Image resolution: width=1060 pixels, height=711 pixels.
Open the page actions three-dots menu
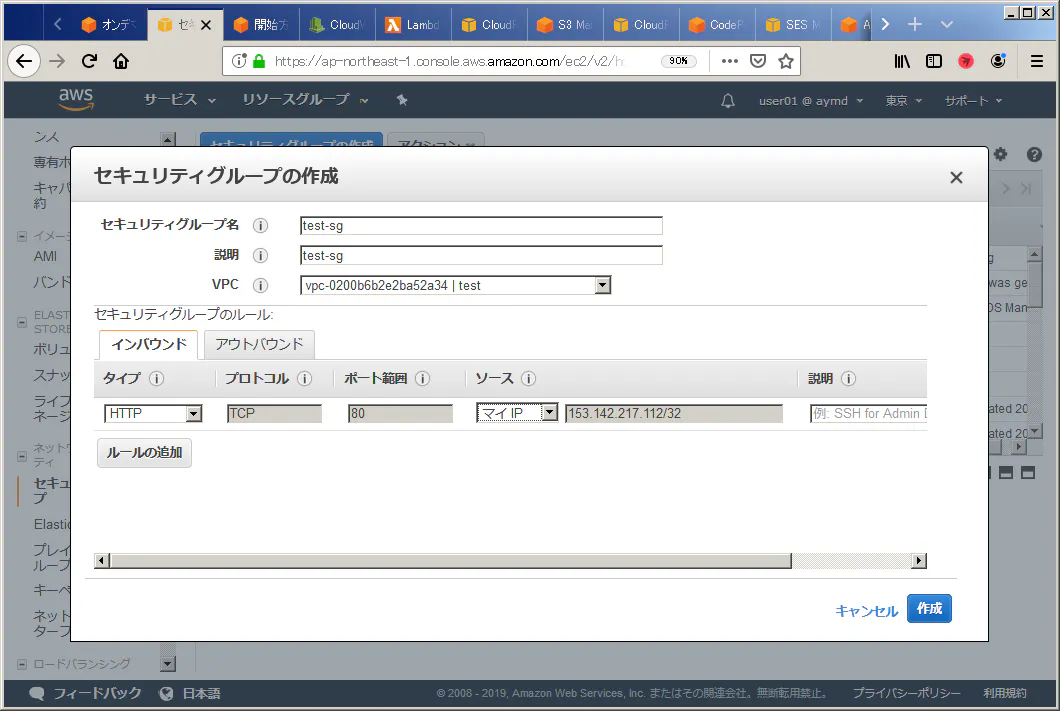pos(729,62)
